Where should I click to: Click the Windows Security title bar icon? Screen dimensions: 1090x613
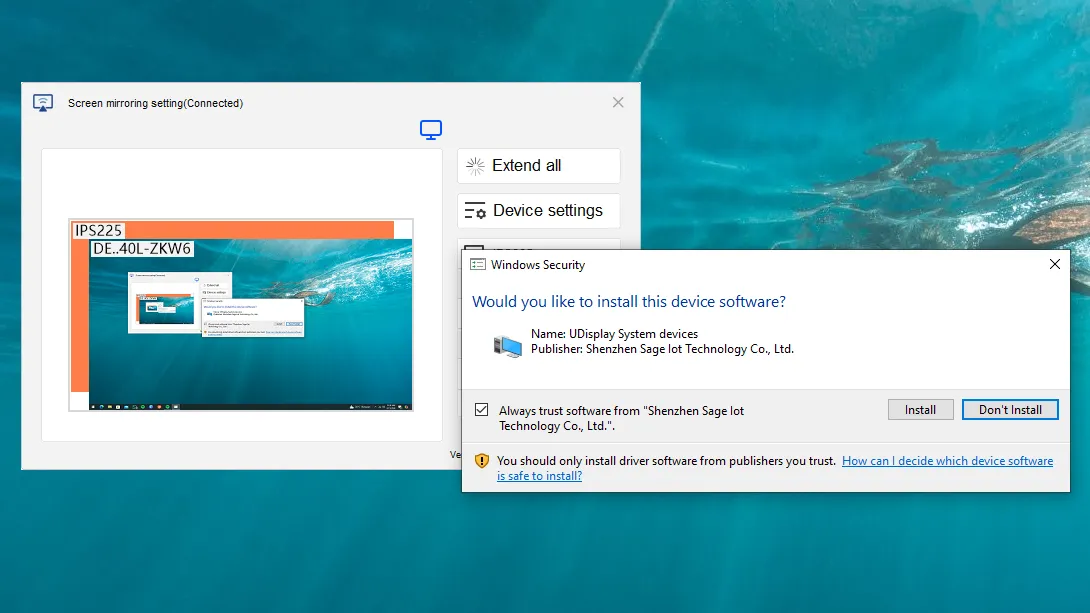[477, 265]
